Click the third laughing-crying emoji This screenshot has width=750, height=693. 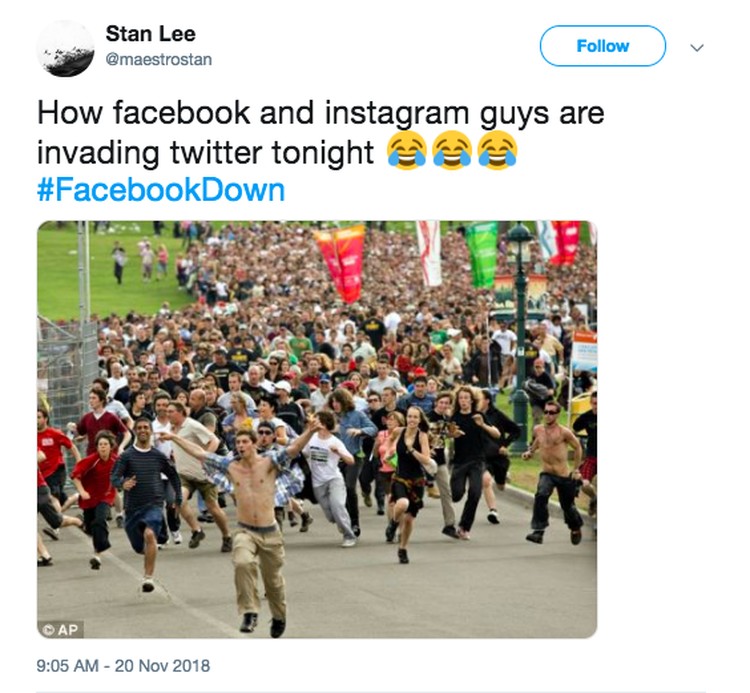(x=497, y=151)
